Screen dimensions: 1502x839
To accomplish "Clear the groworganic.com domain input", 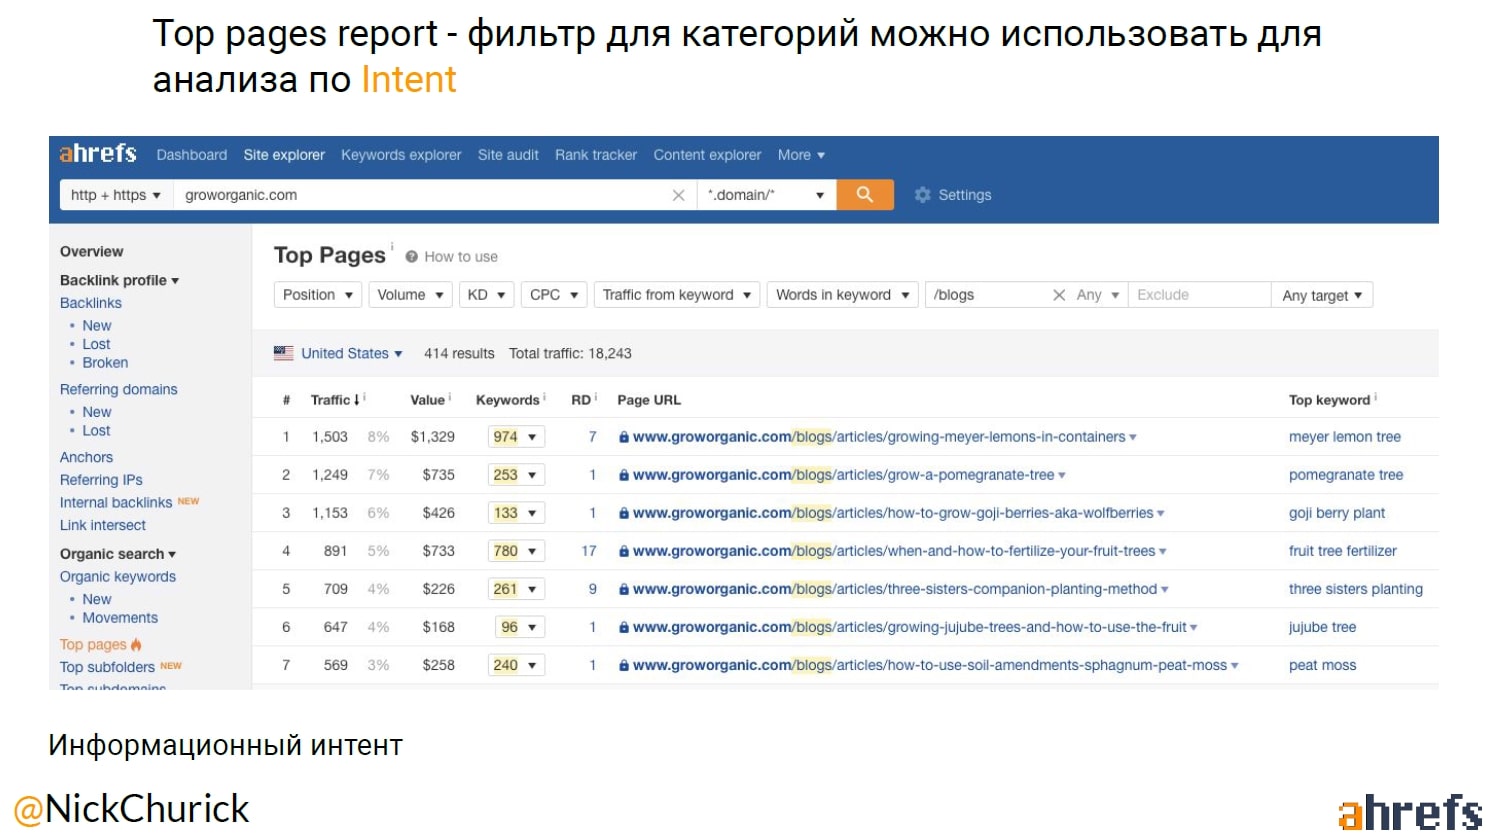I will 678,195.
